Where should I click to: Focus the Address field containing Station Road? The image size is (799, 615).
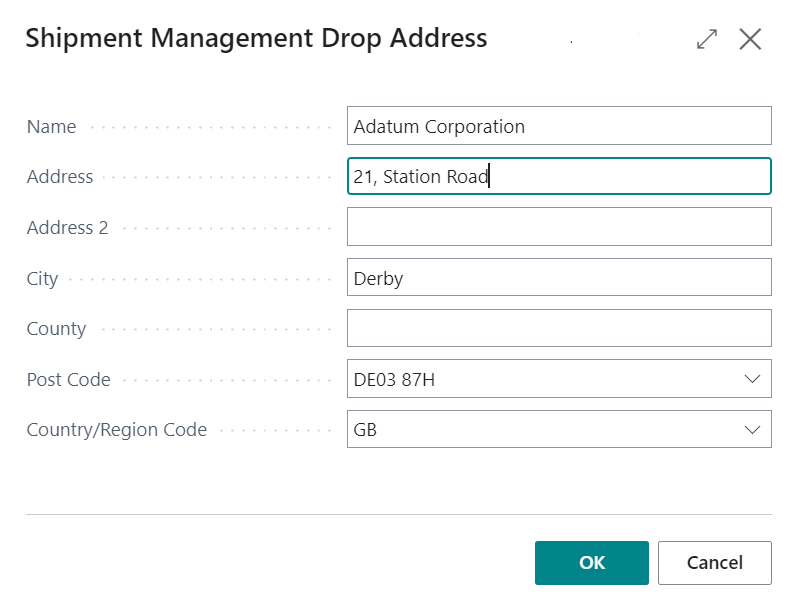pos(559,176)
